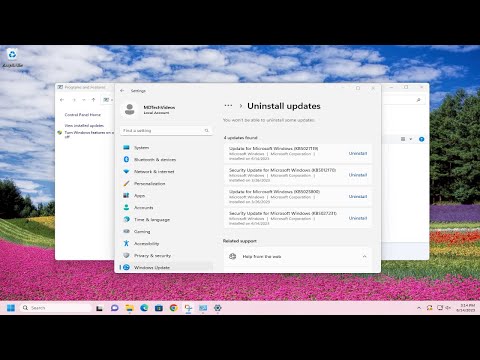This screenshot has width=480, height=360.
Task: Click the Bluetooth & devices icon
Action: click(x=126, y=160)
